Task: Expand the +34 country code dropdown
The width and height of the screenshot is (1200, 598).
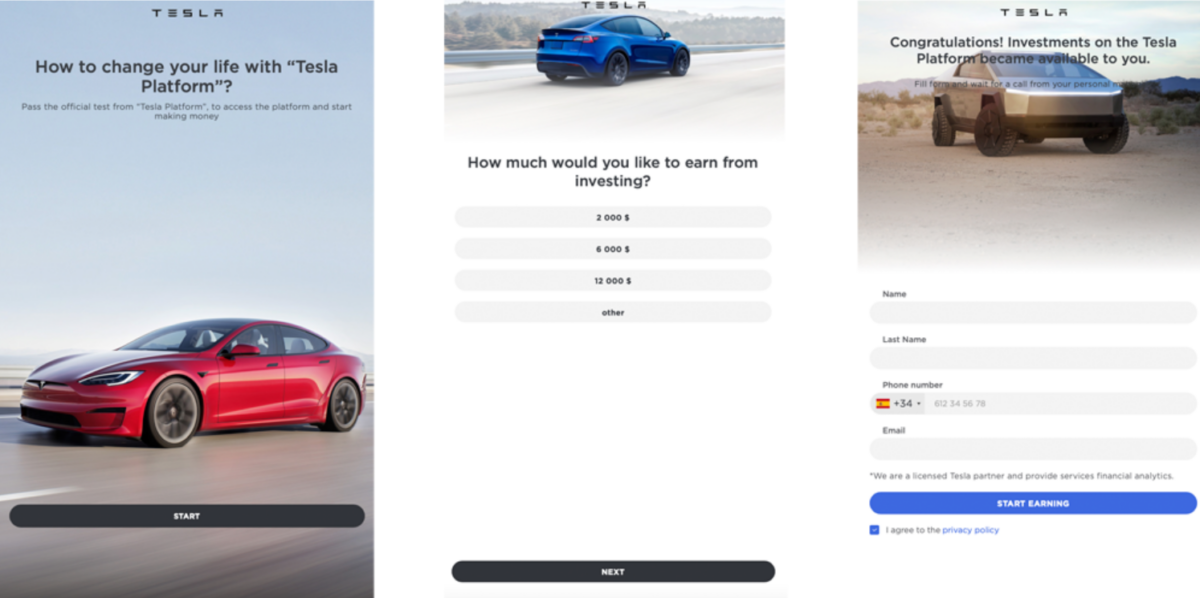Action: tap(907, 404)
